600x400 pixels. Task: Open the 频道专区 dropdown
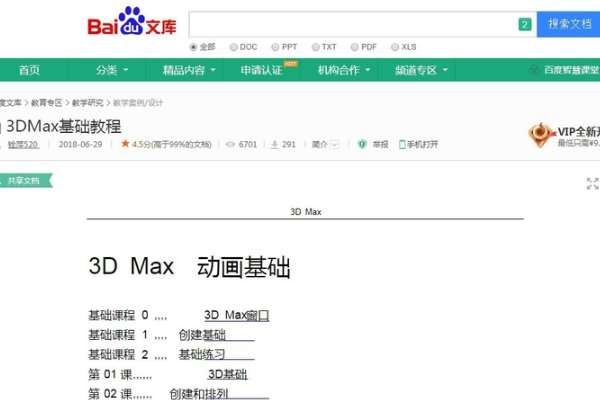point(421,70)
